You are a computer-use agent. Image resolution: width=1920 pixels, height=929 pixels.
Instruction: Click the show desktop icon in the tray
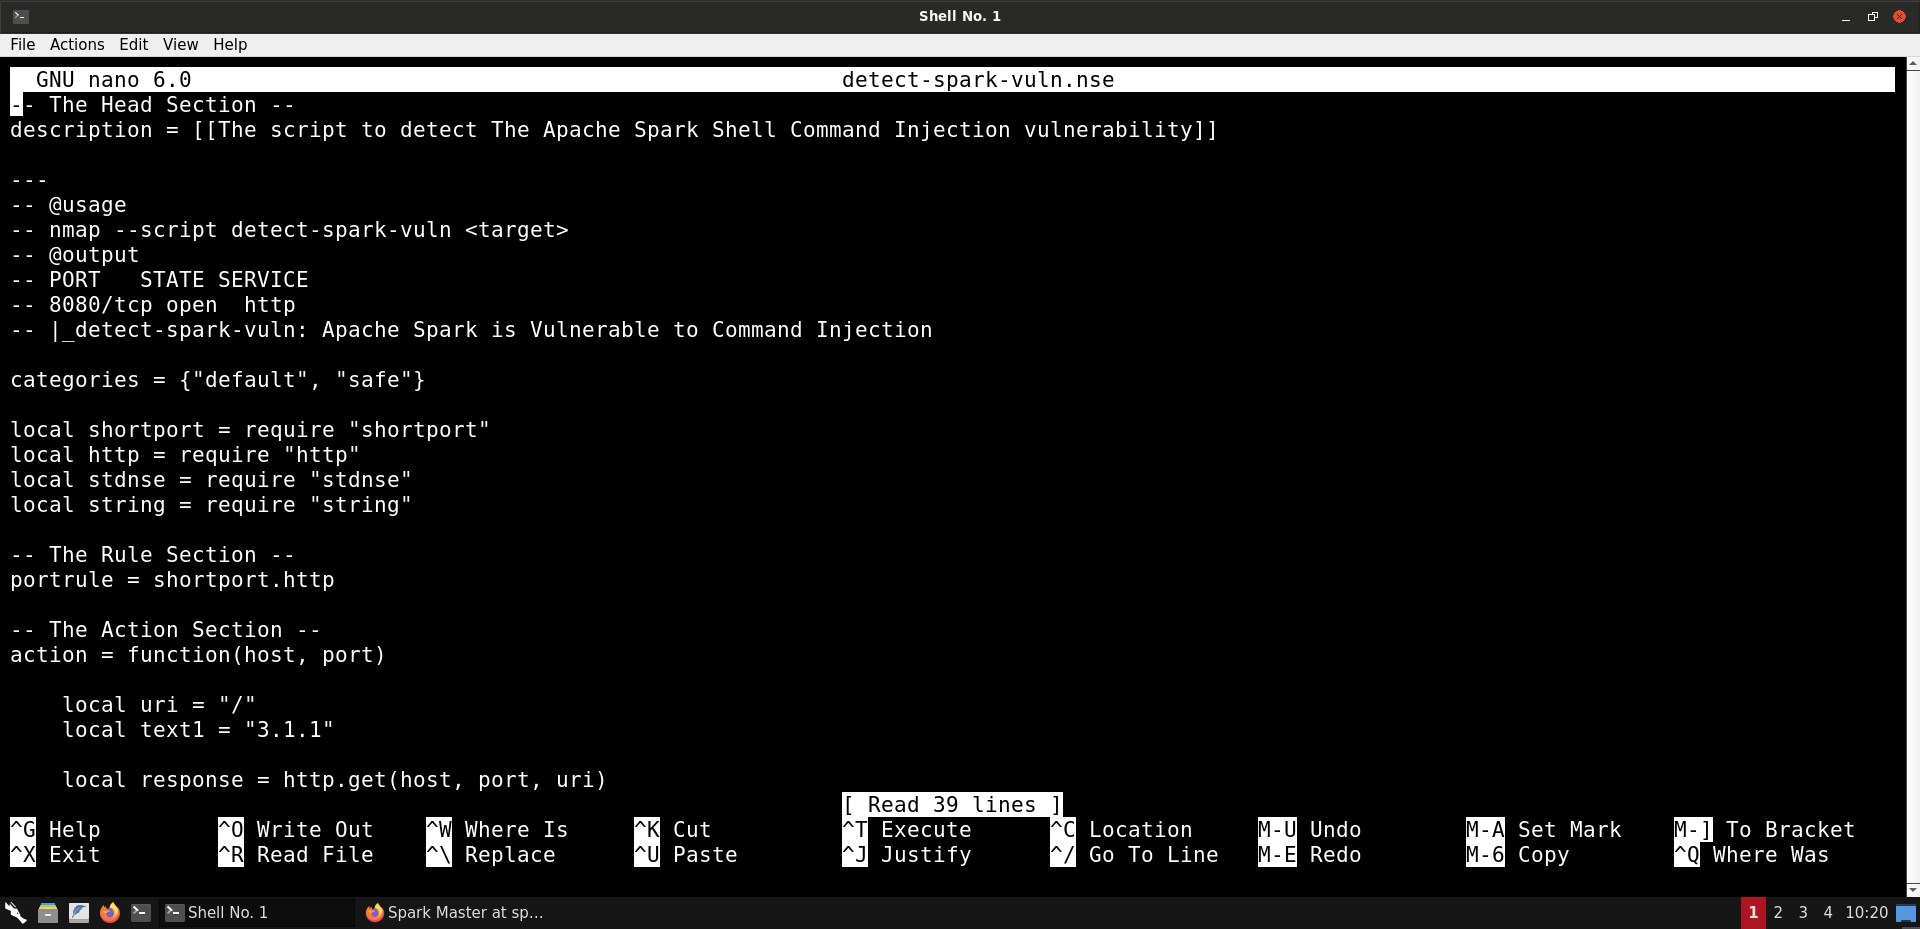click(x=1906, y=913)
